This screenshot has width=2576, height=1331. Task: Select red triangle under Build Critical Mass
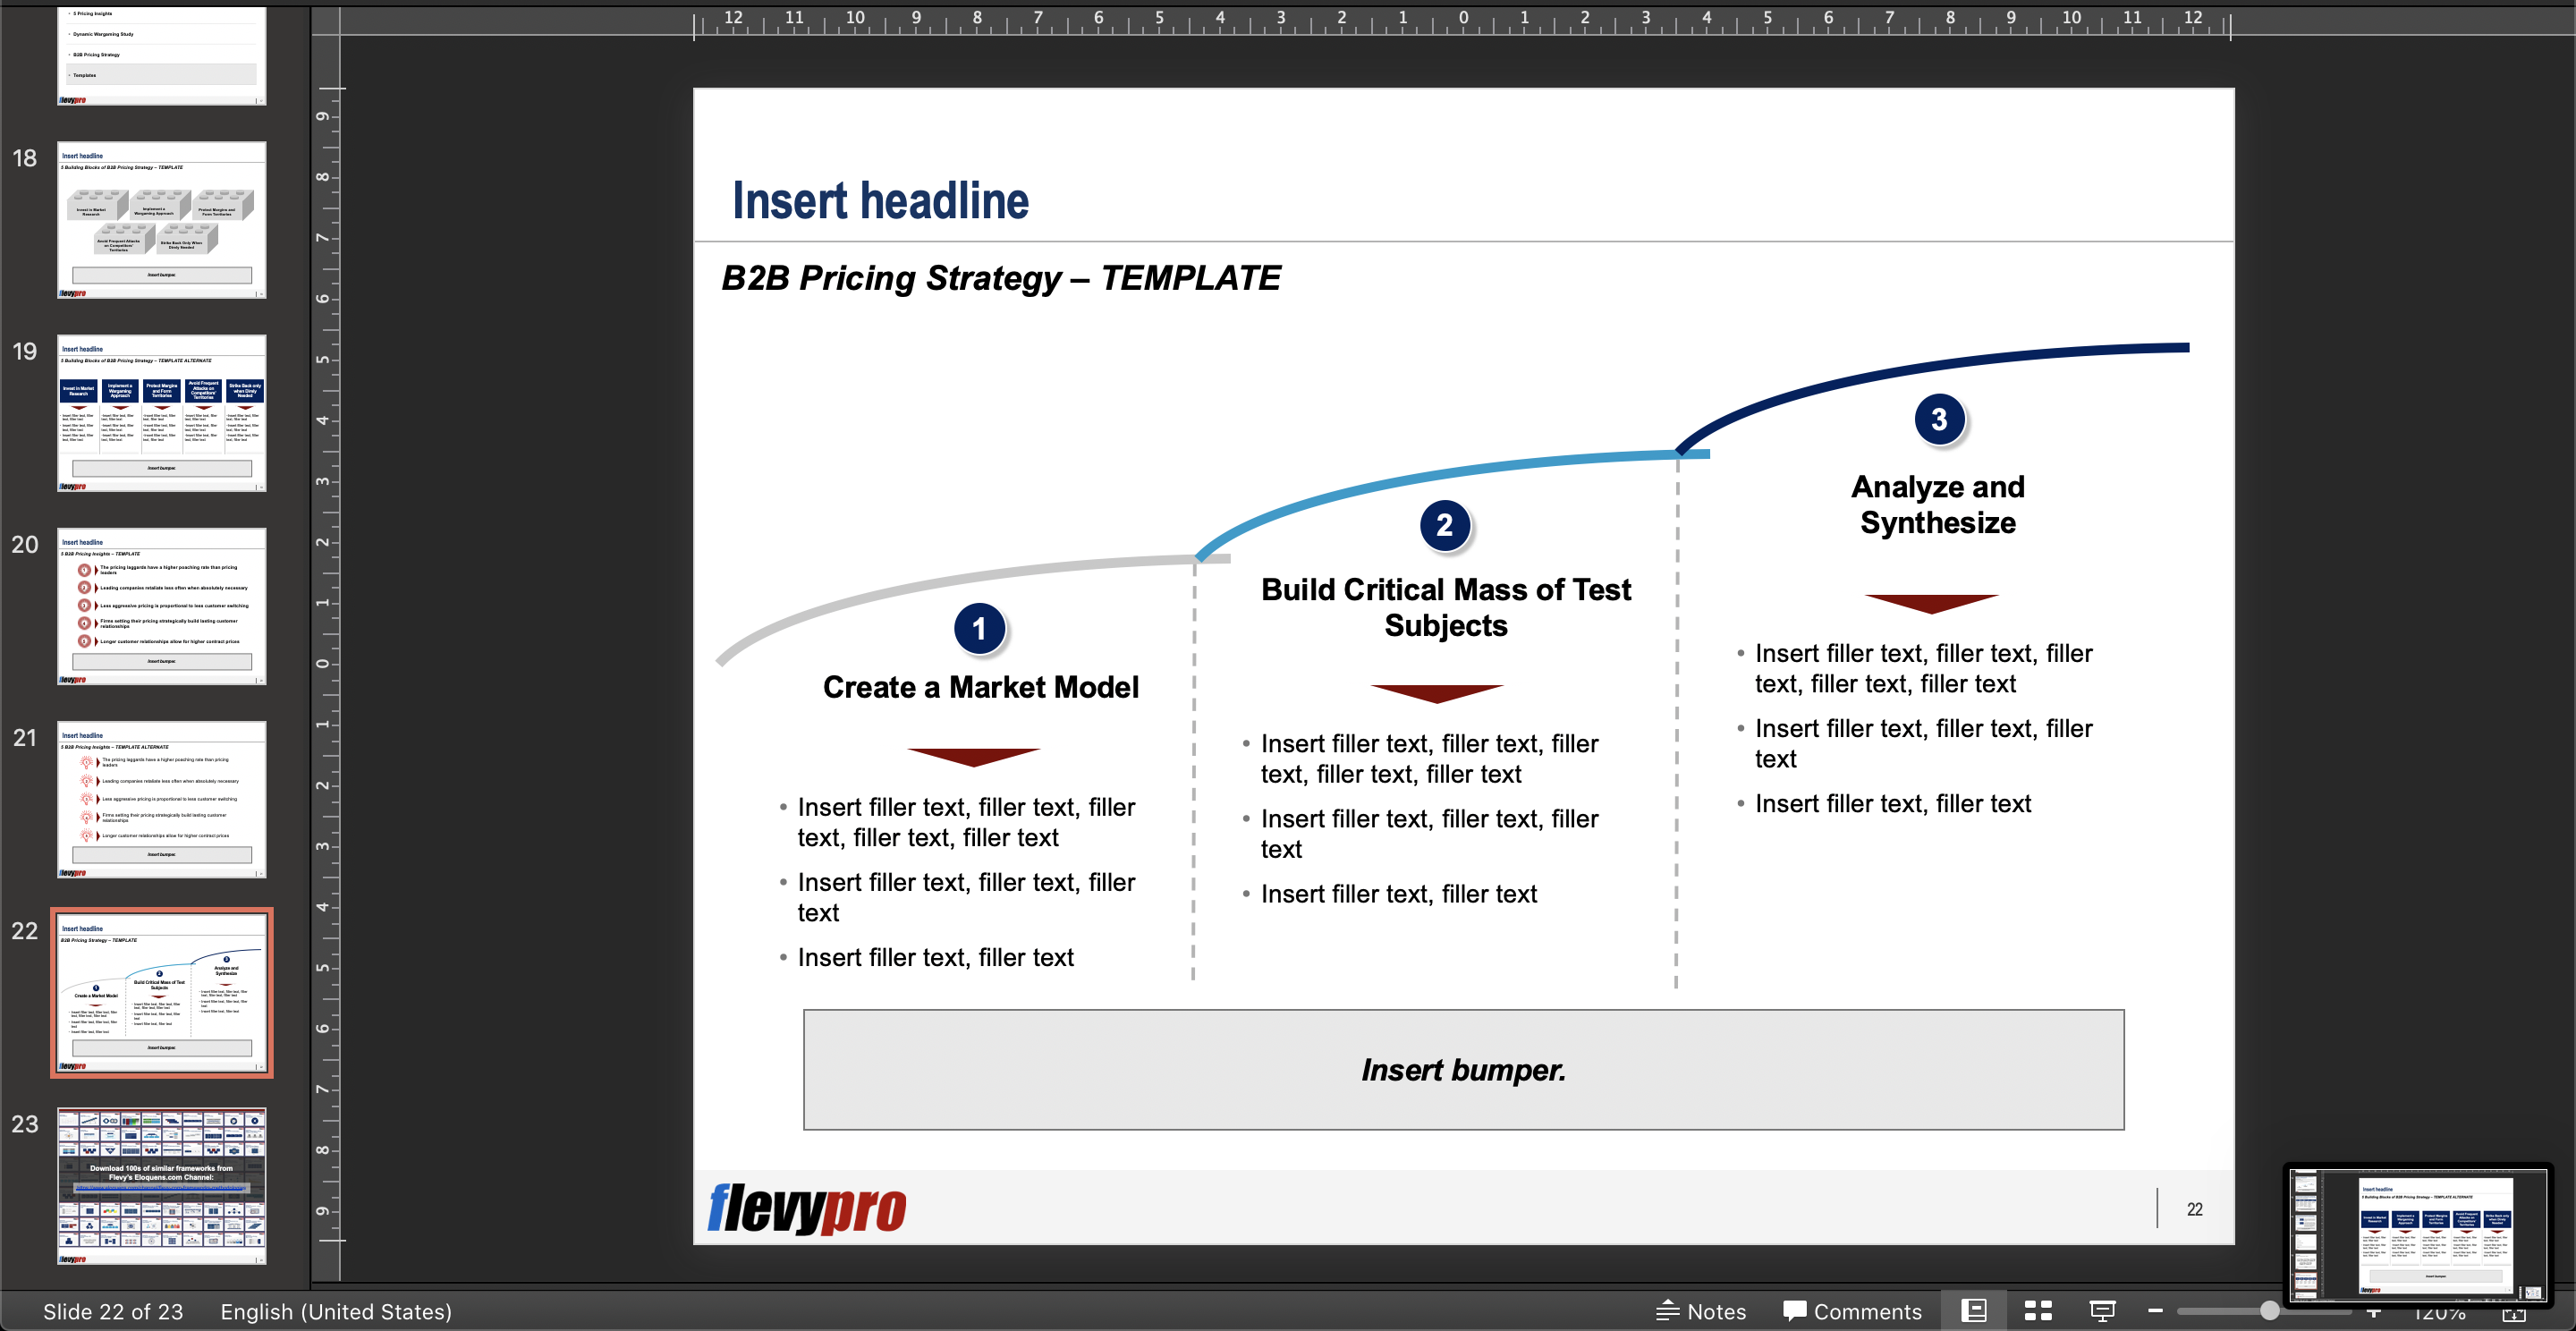point(1437,694)
